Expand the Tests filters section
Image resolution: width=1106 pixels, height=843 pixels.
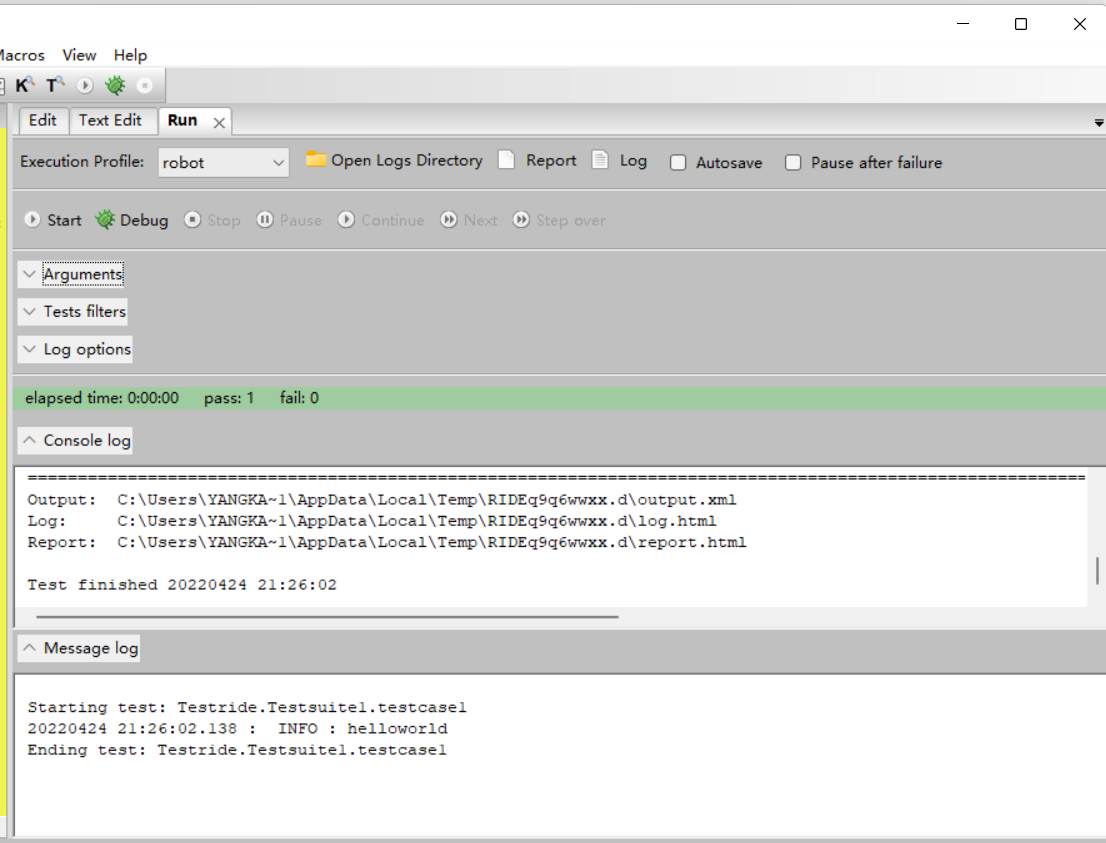(x=73, y=311)
